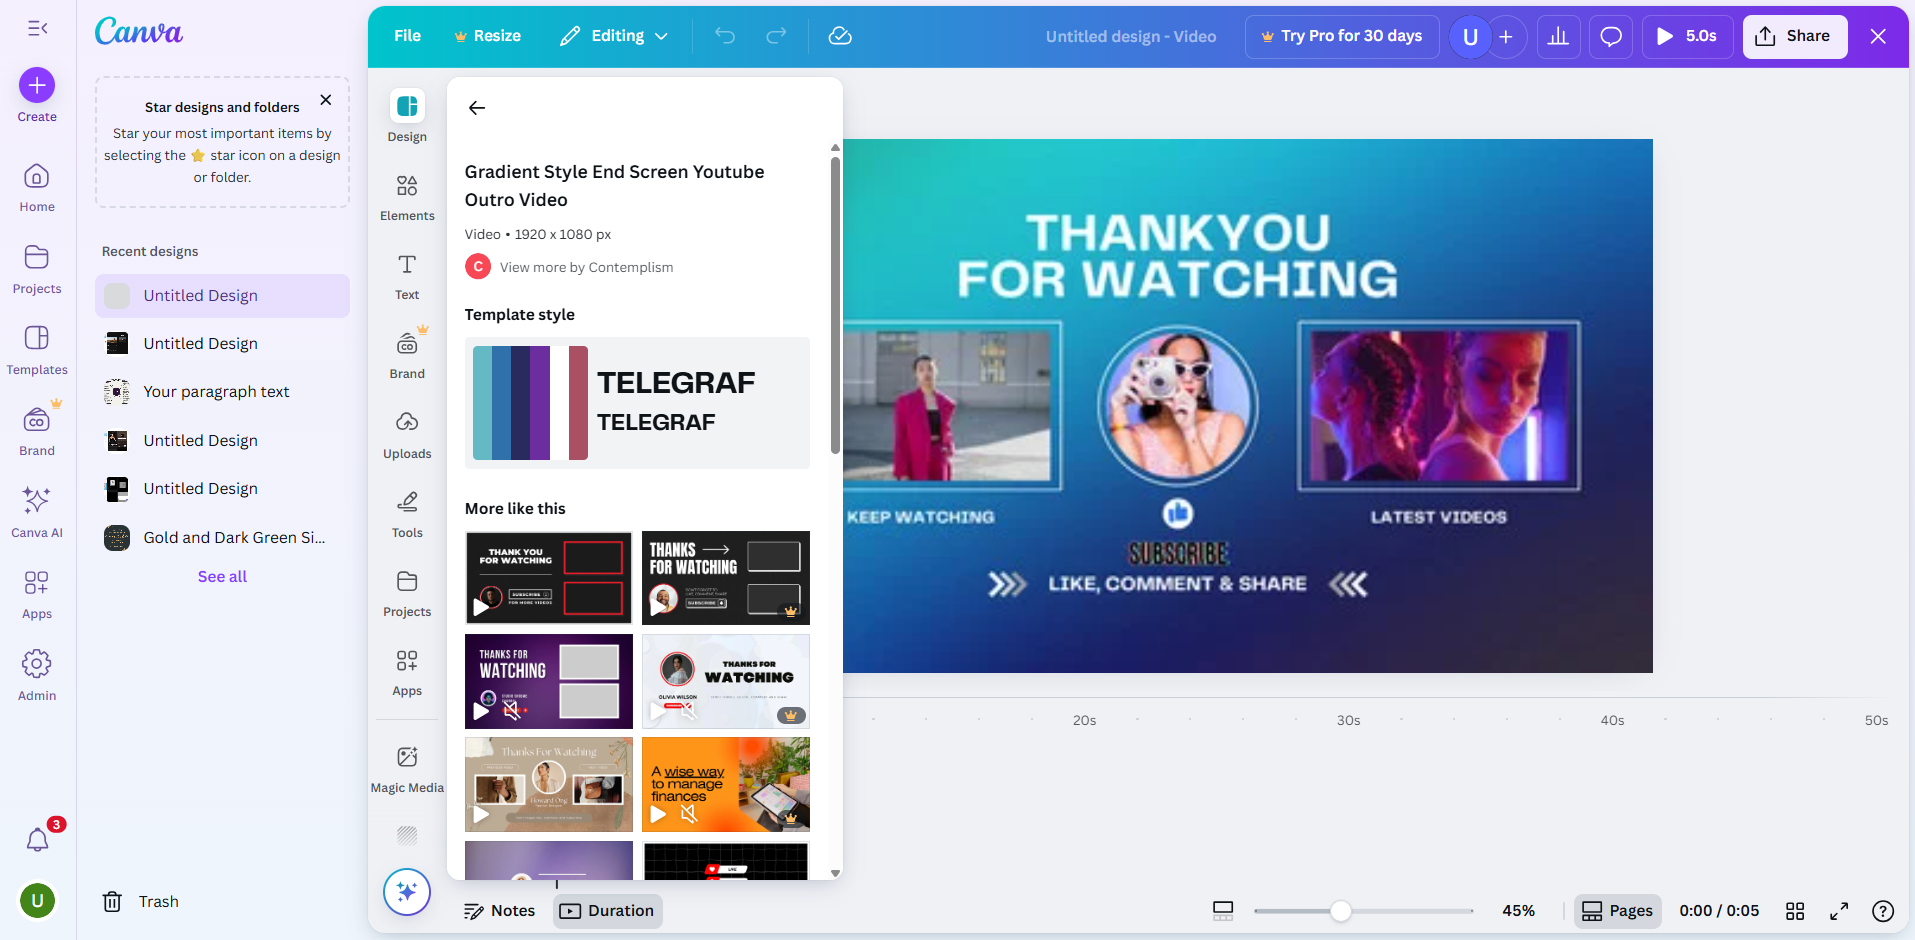The height and width of the screenshot is (940, 1915).
Task: Open the Text panel
Action: pos(406,276)
